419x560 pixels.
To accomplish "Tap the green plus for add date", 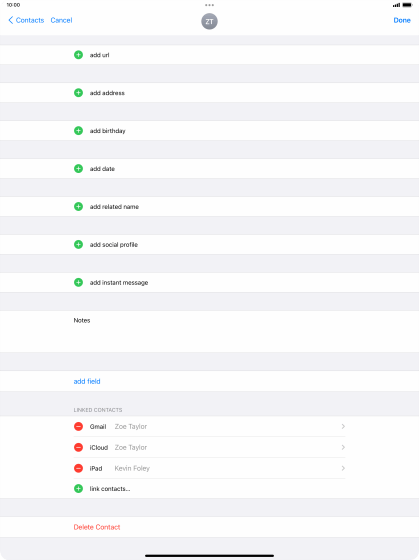I will 78,169.
